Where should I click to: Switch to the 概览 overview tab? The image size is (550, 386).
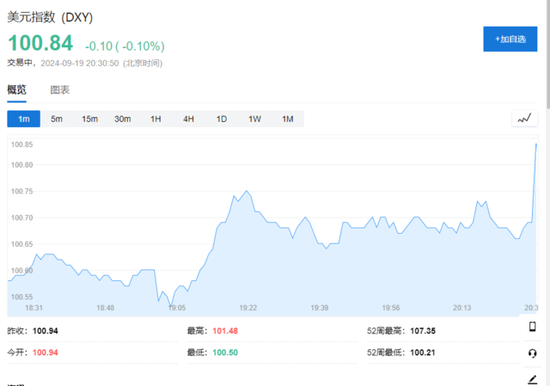(16, 90)
